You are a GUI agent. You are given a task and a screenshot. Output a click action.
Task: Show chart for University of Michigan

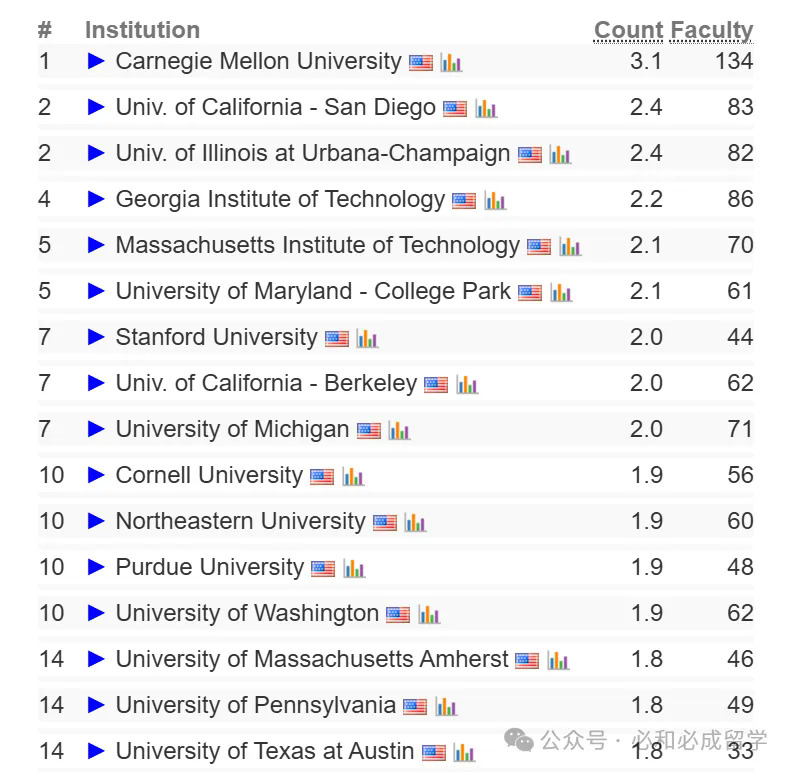click(399, 431)
